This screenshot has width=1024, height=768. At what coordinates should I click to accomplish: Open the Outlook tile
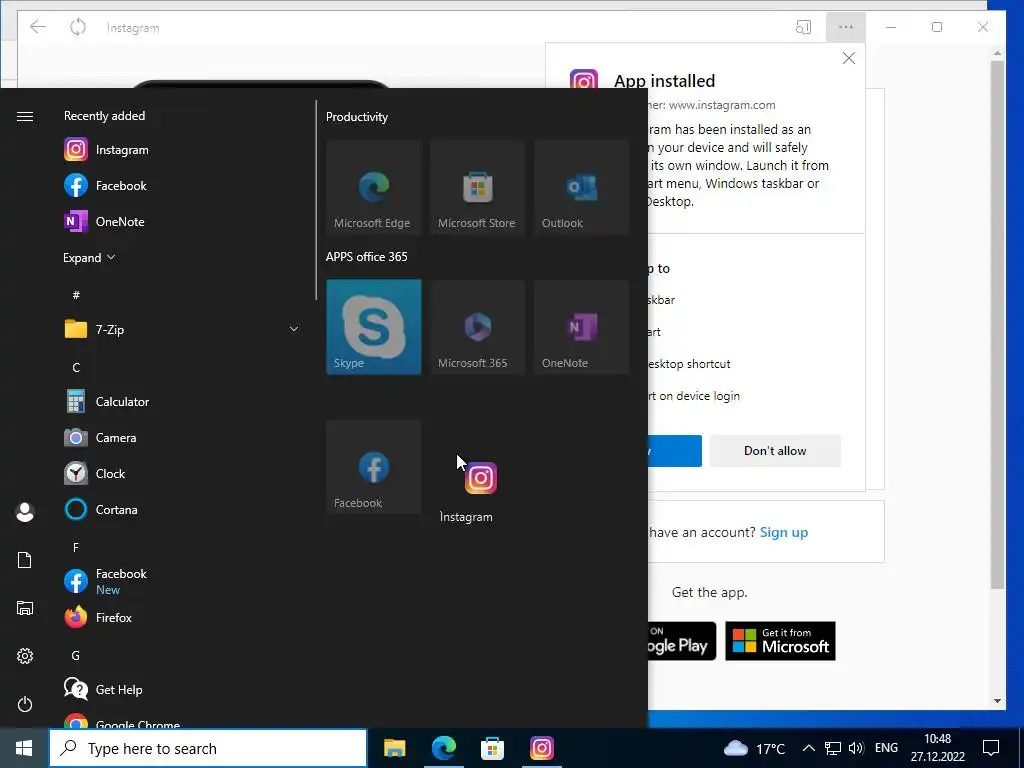point(581,187)
